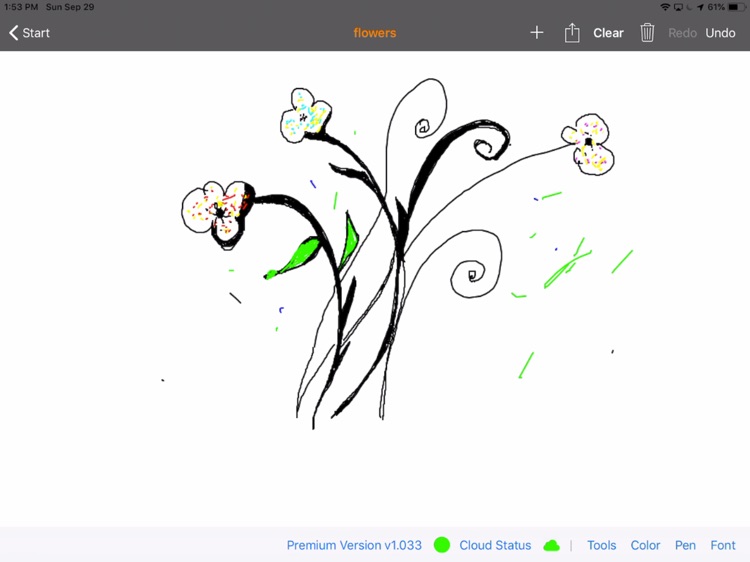Tap the trash can icon
Image resolution: width=750 pixels, height=562 pixels.
click(x=647, y=33)
